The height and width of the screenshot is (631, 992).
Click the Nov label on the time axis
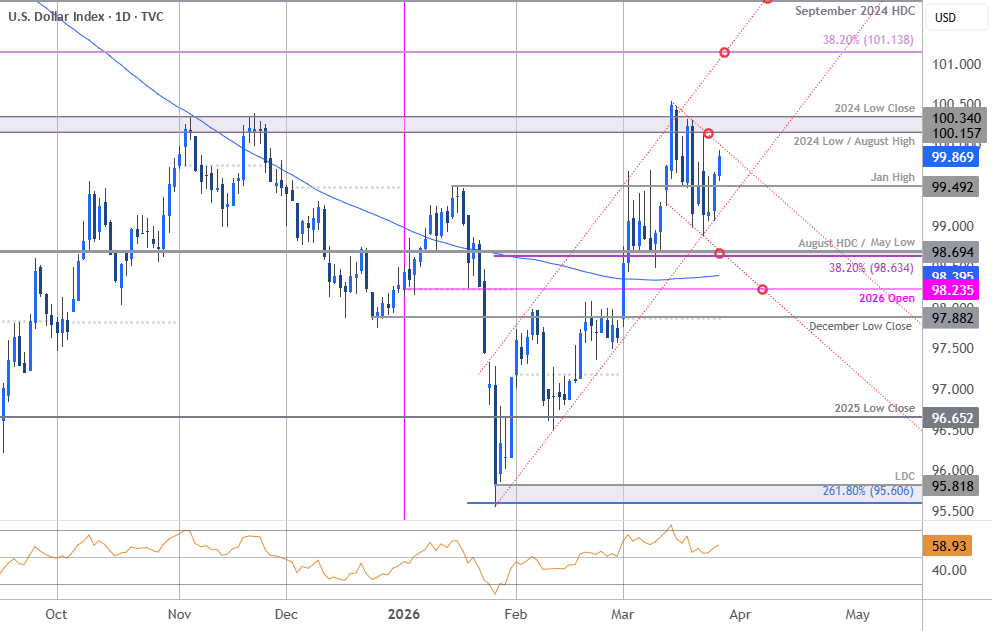point(180,615)
